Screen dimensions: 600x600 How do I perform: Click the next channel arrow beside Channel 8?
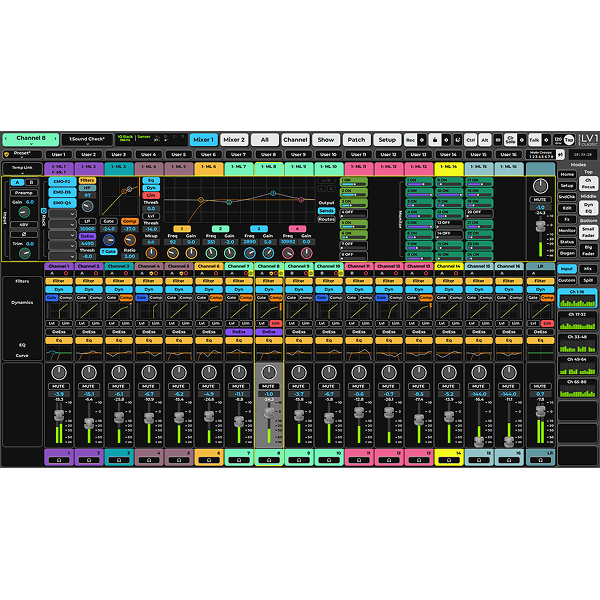pos(55,138)
